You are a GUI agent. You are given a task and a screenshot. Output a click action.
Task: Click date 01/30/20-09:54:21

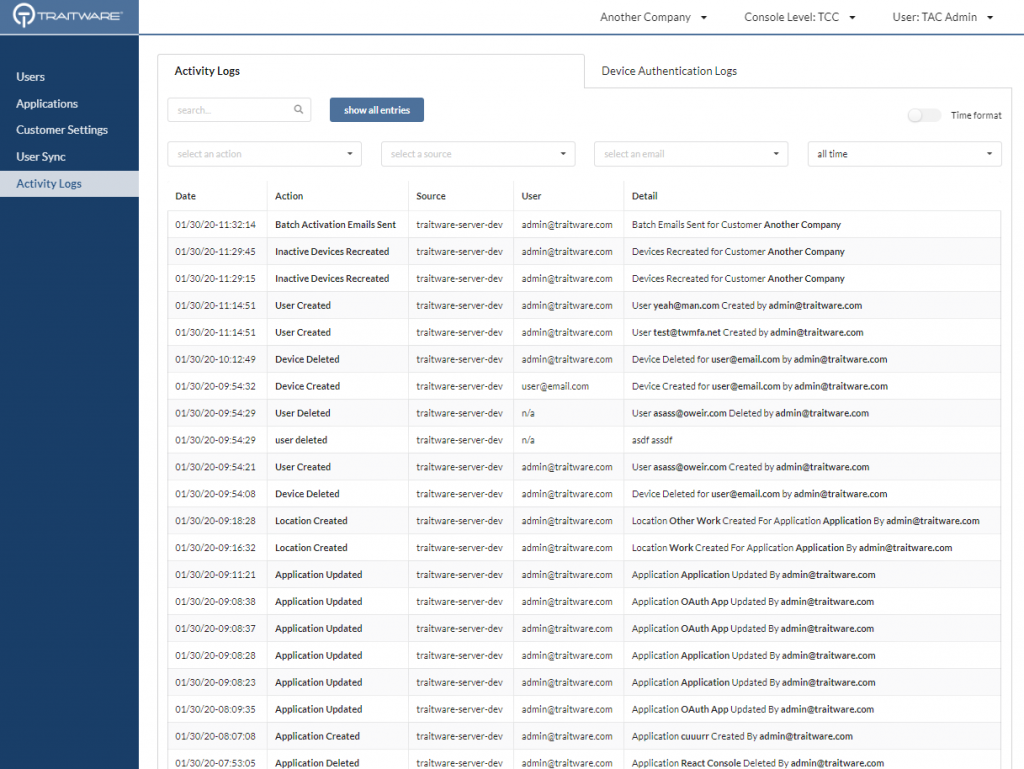216,467
